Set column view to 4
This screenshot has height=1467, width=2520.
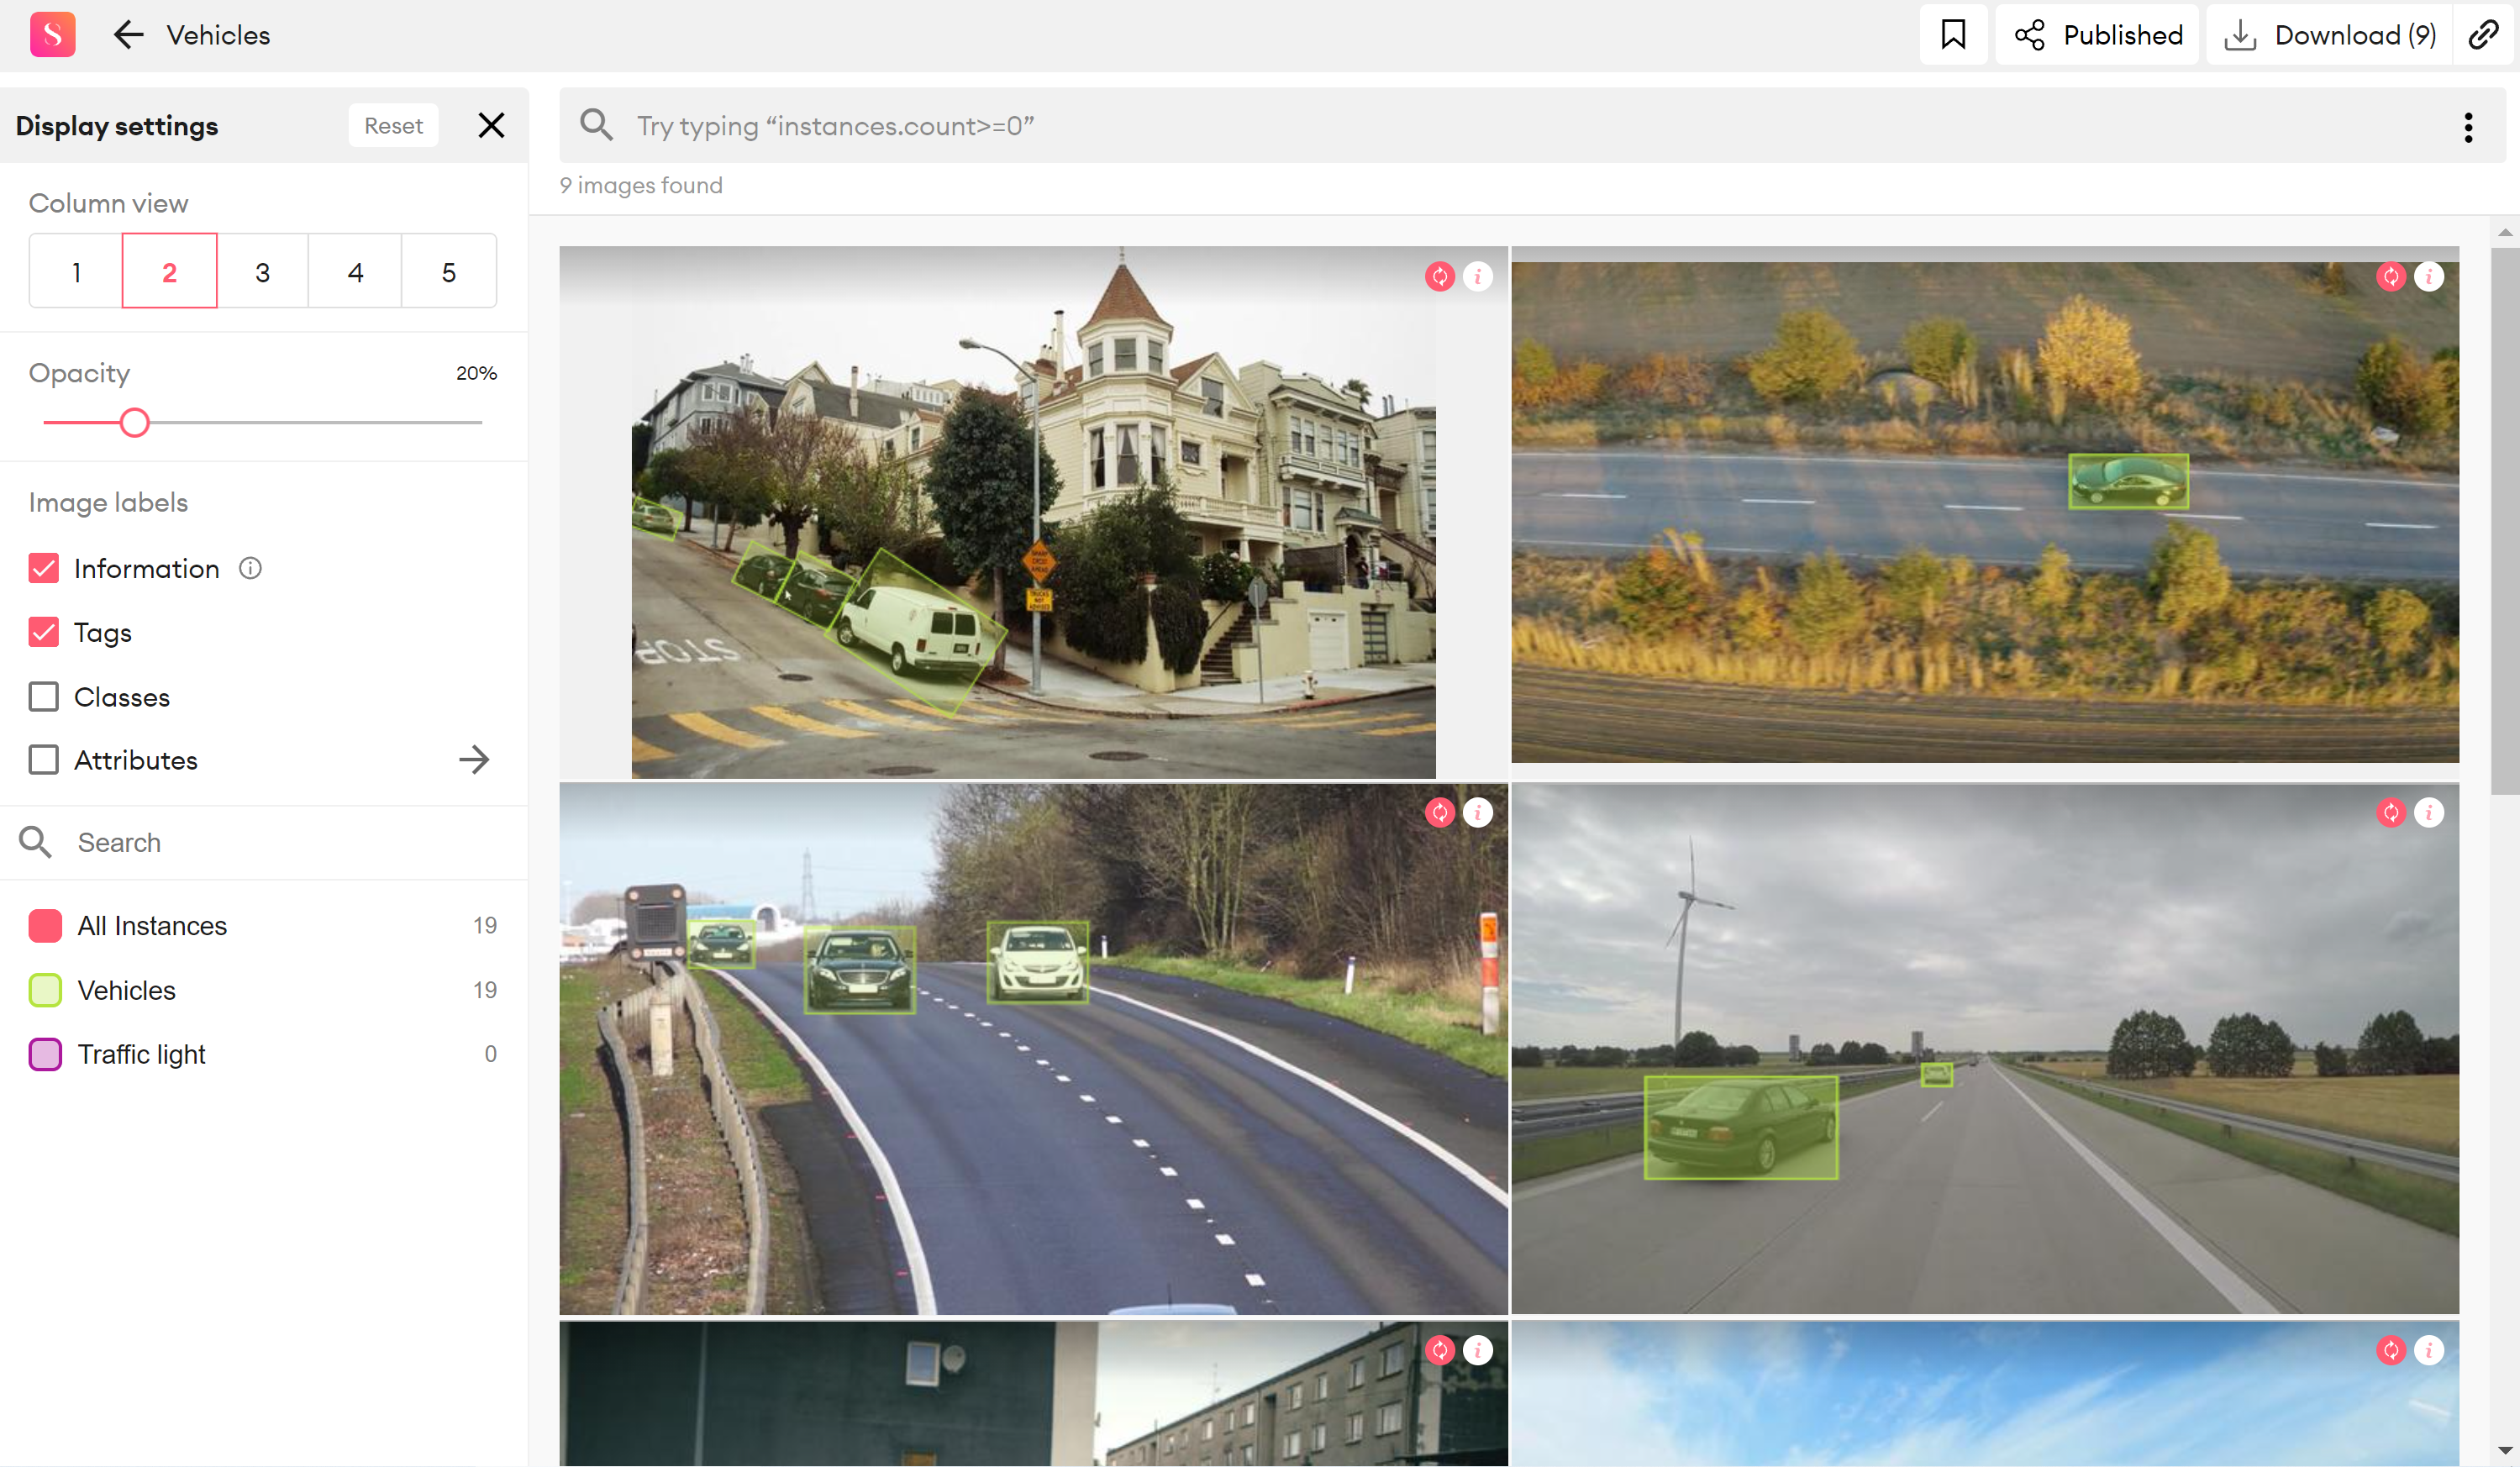[355, 272]
